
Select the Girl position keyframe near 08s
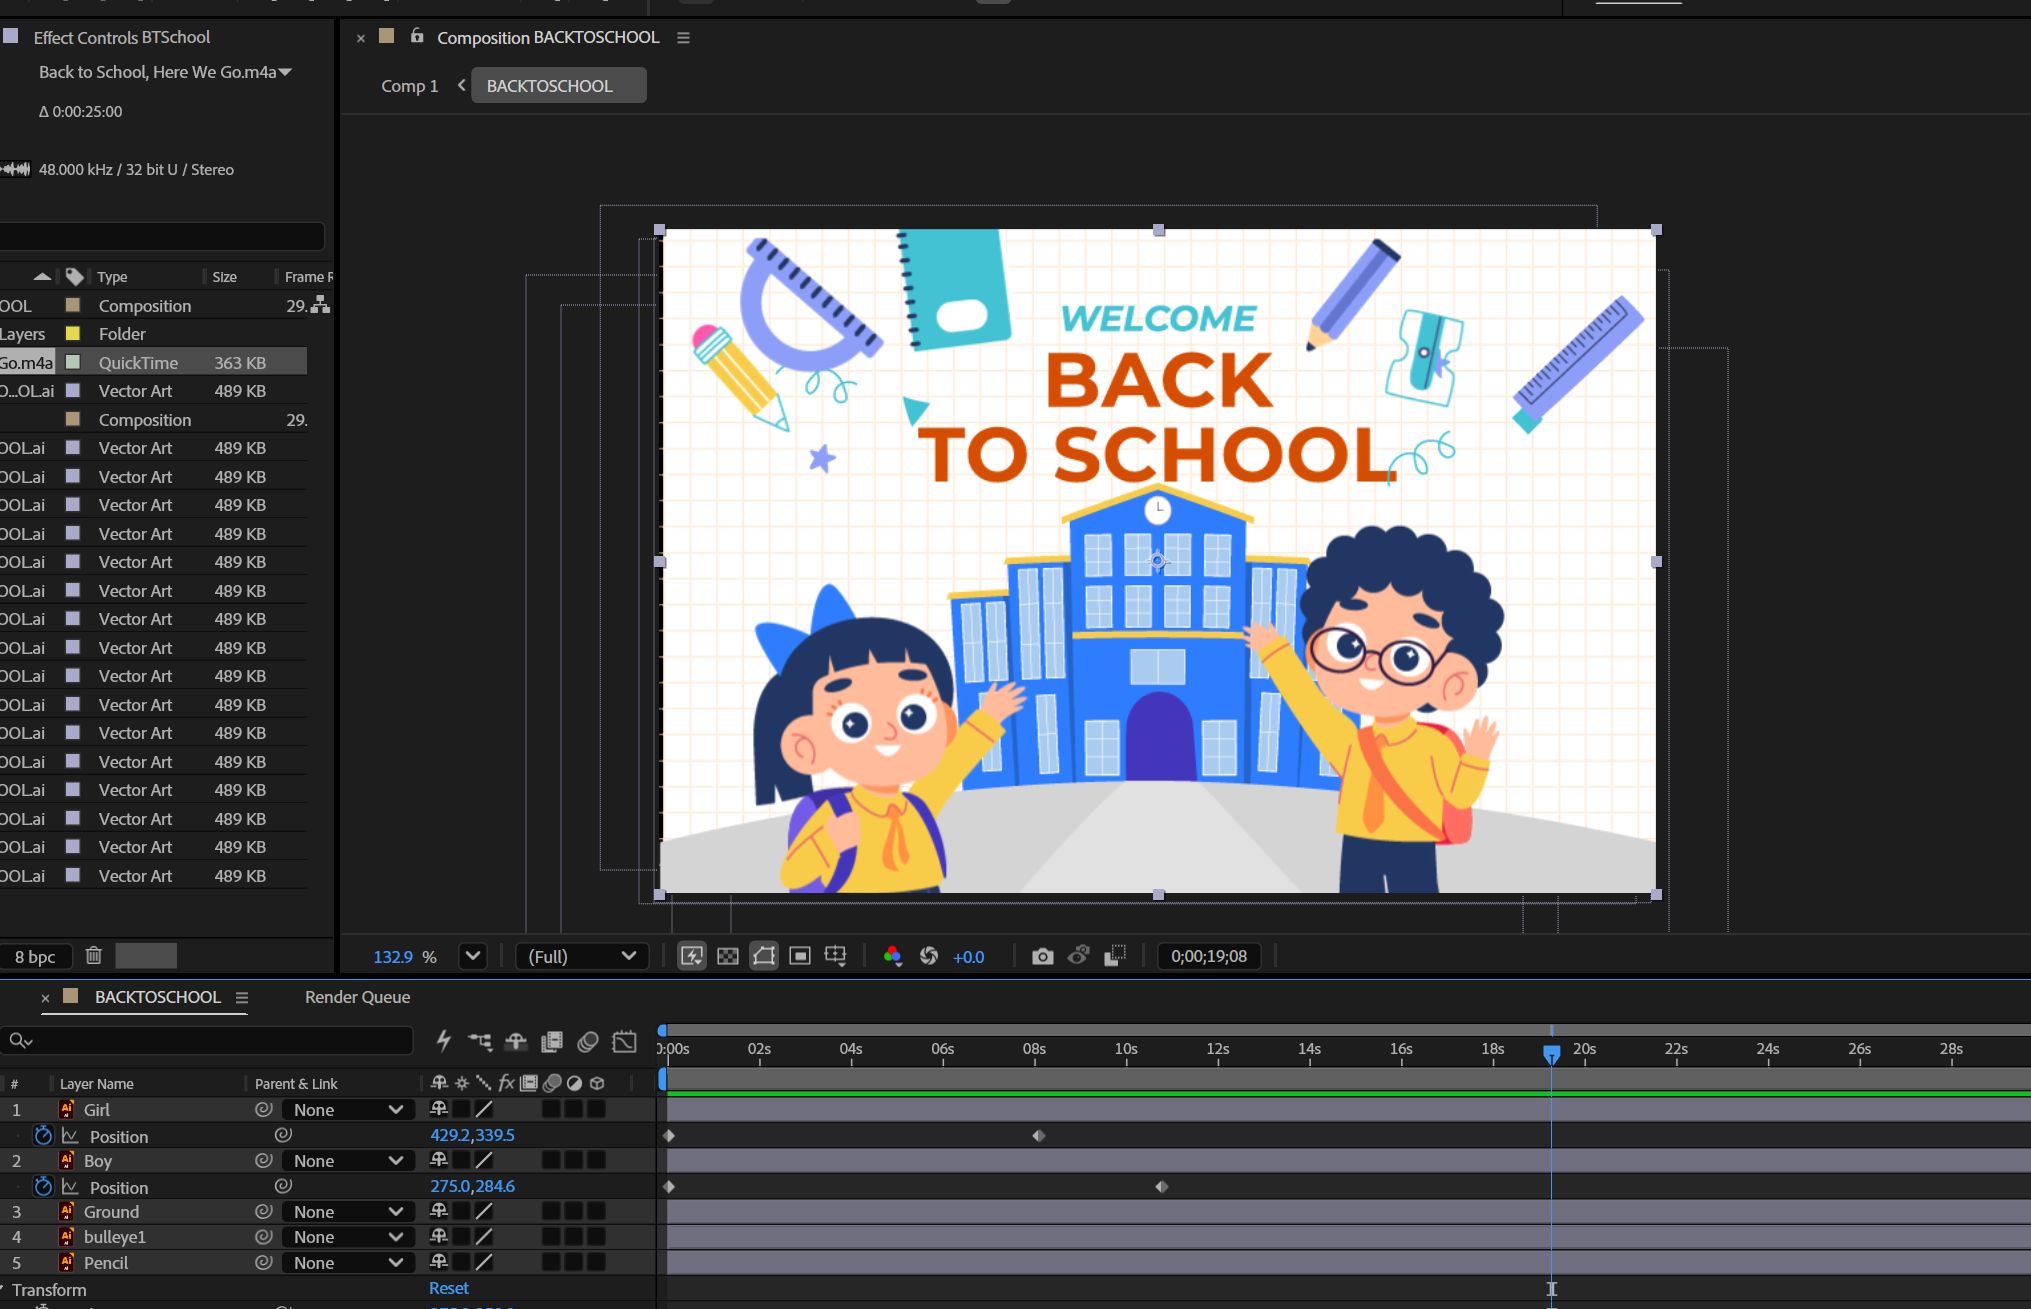click(x=1039, y=1136)
